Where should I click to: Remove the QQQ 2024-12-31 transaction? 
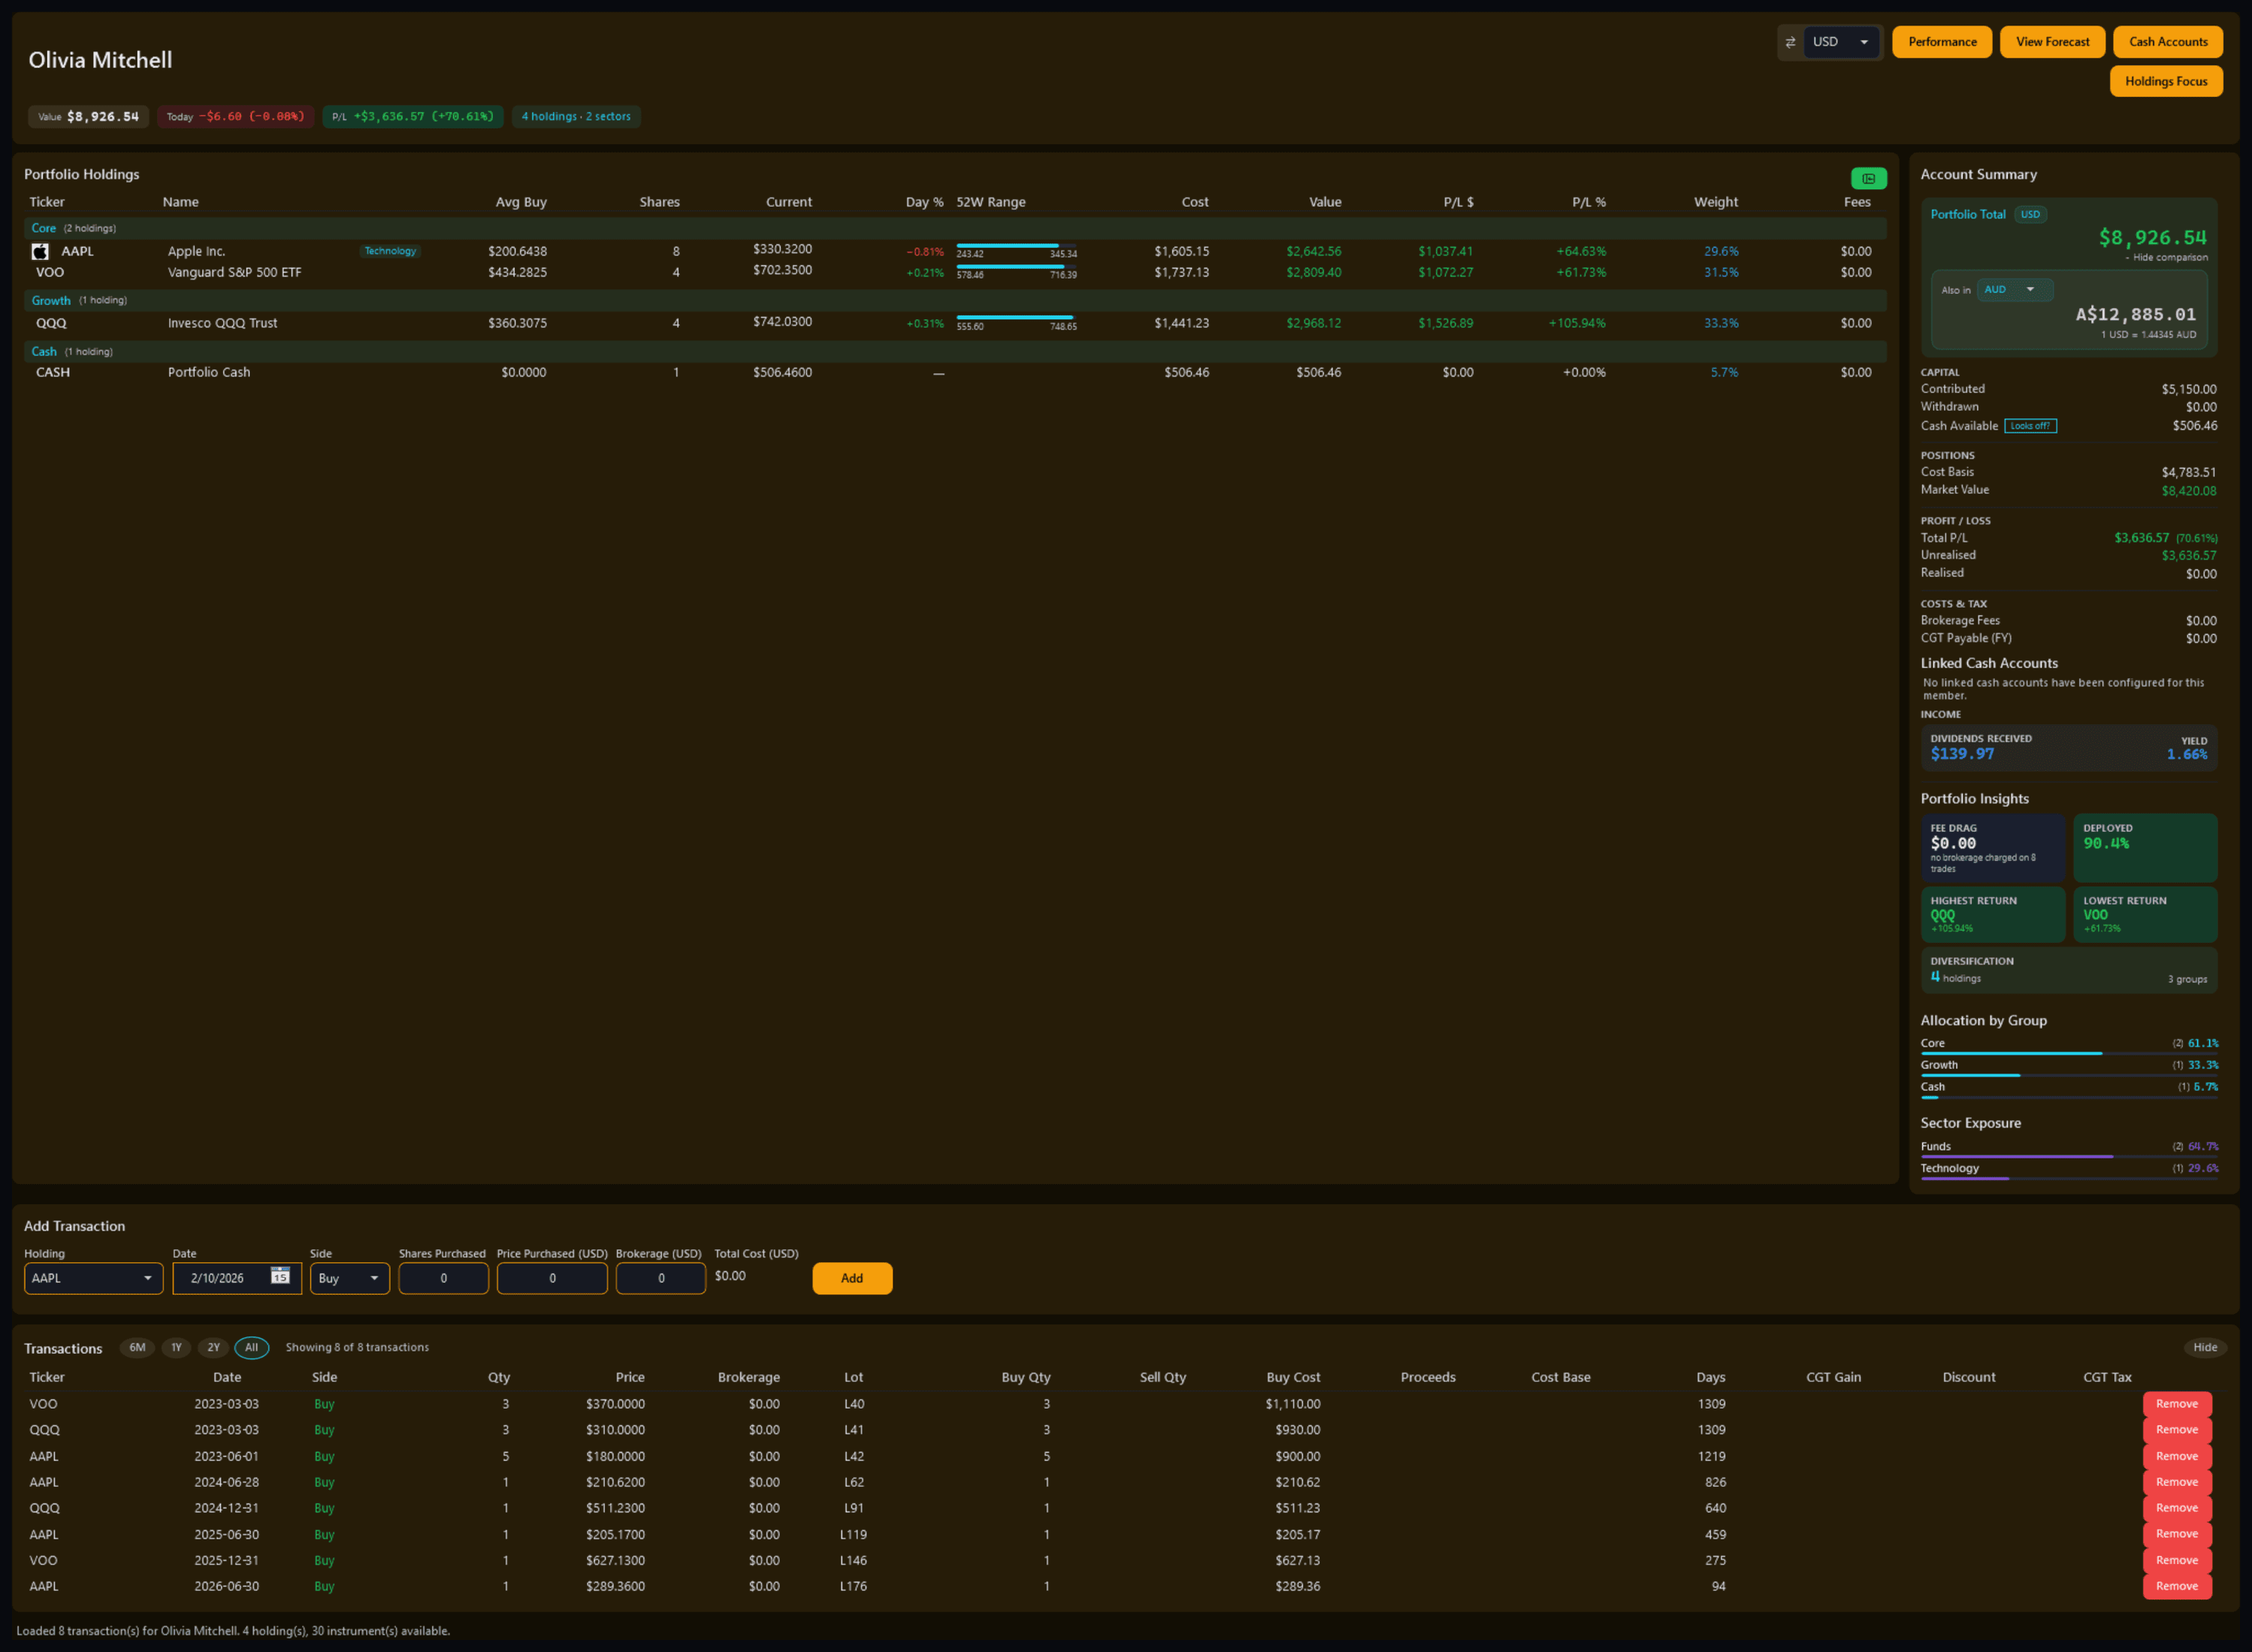point(2176,1508)
